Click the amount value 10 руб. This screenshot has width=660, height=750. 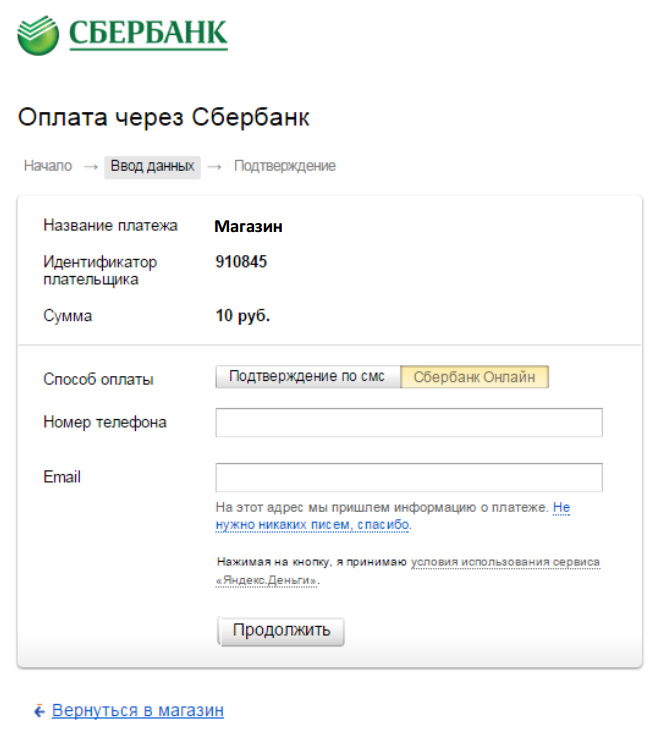click(x=243, y=316)
